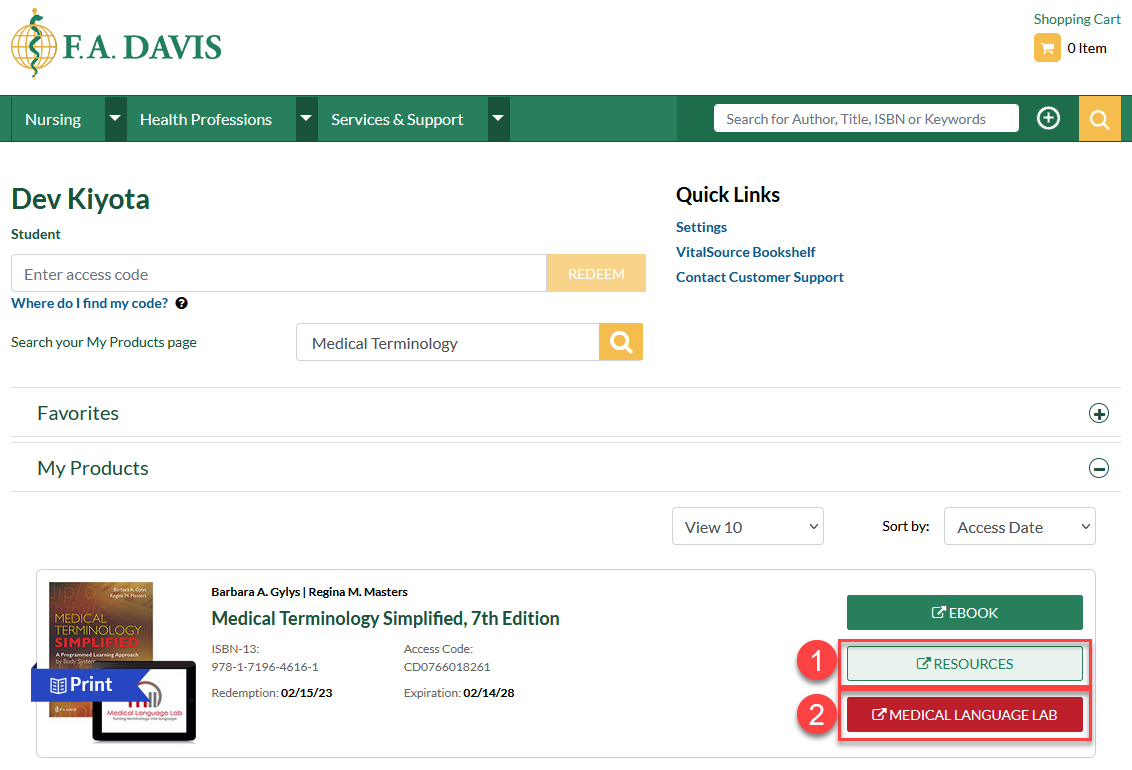Image resolution: width=1132 pixels, height=770 pixels.
Task: Select the Services & Support menu item
Action: 397,119
